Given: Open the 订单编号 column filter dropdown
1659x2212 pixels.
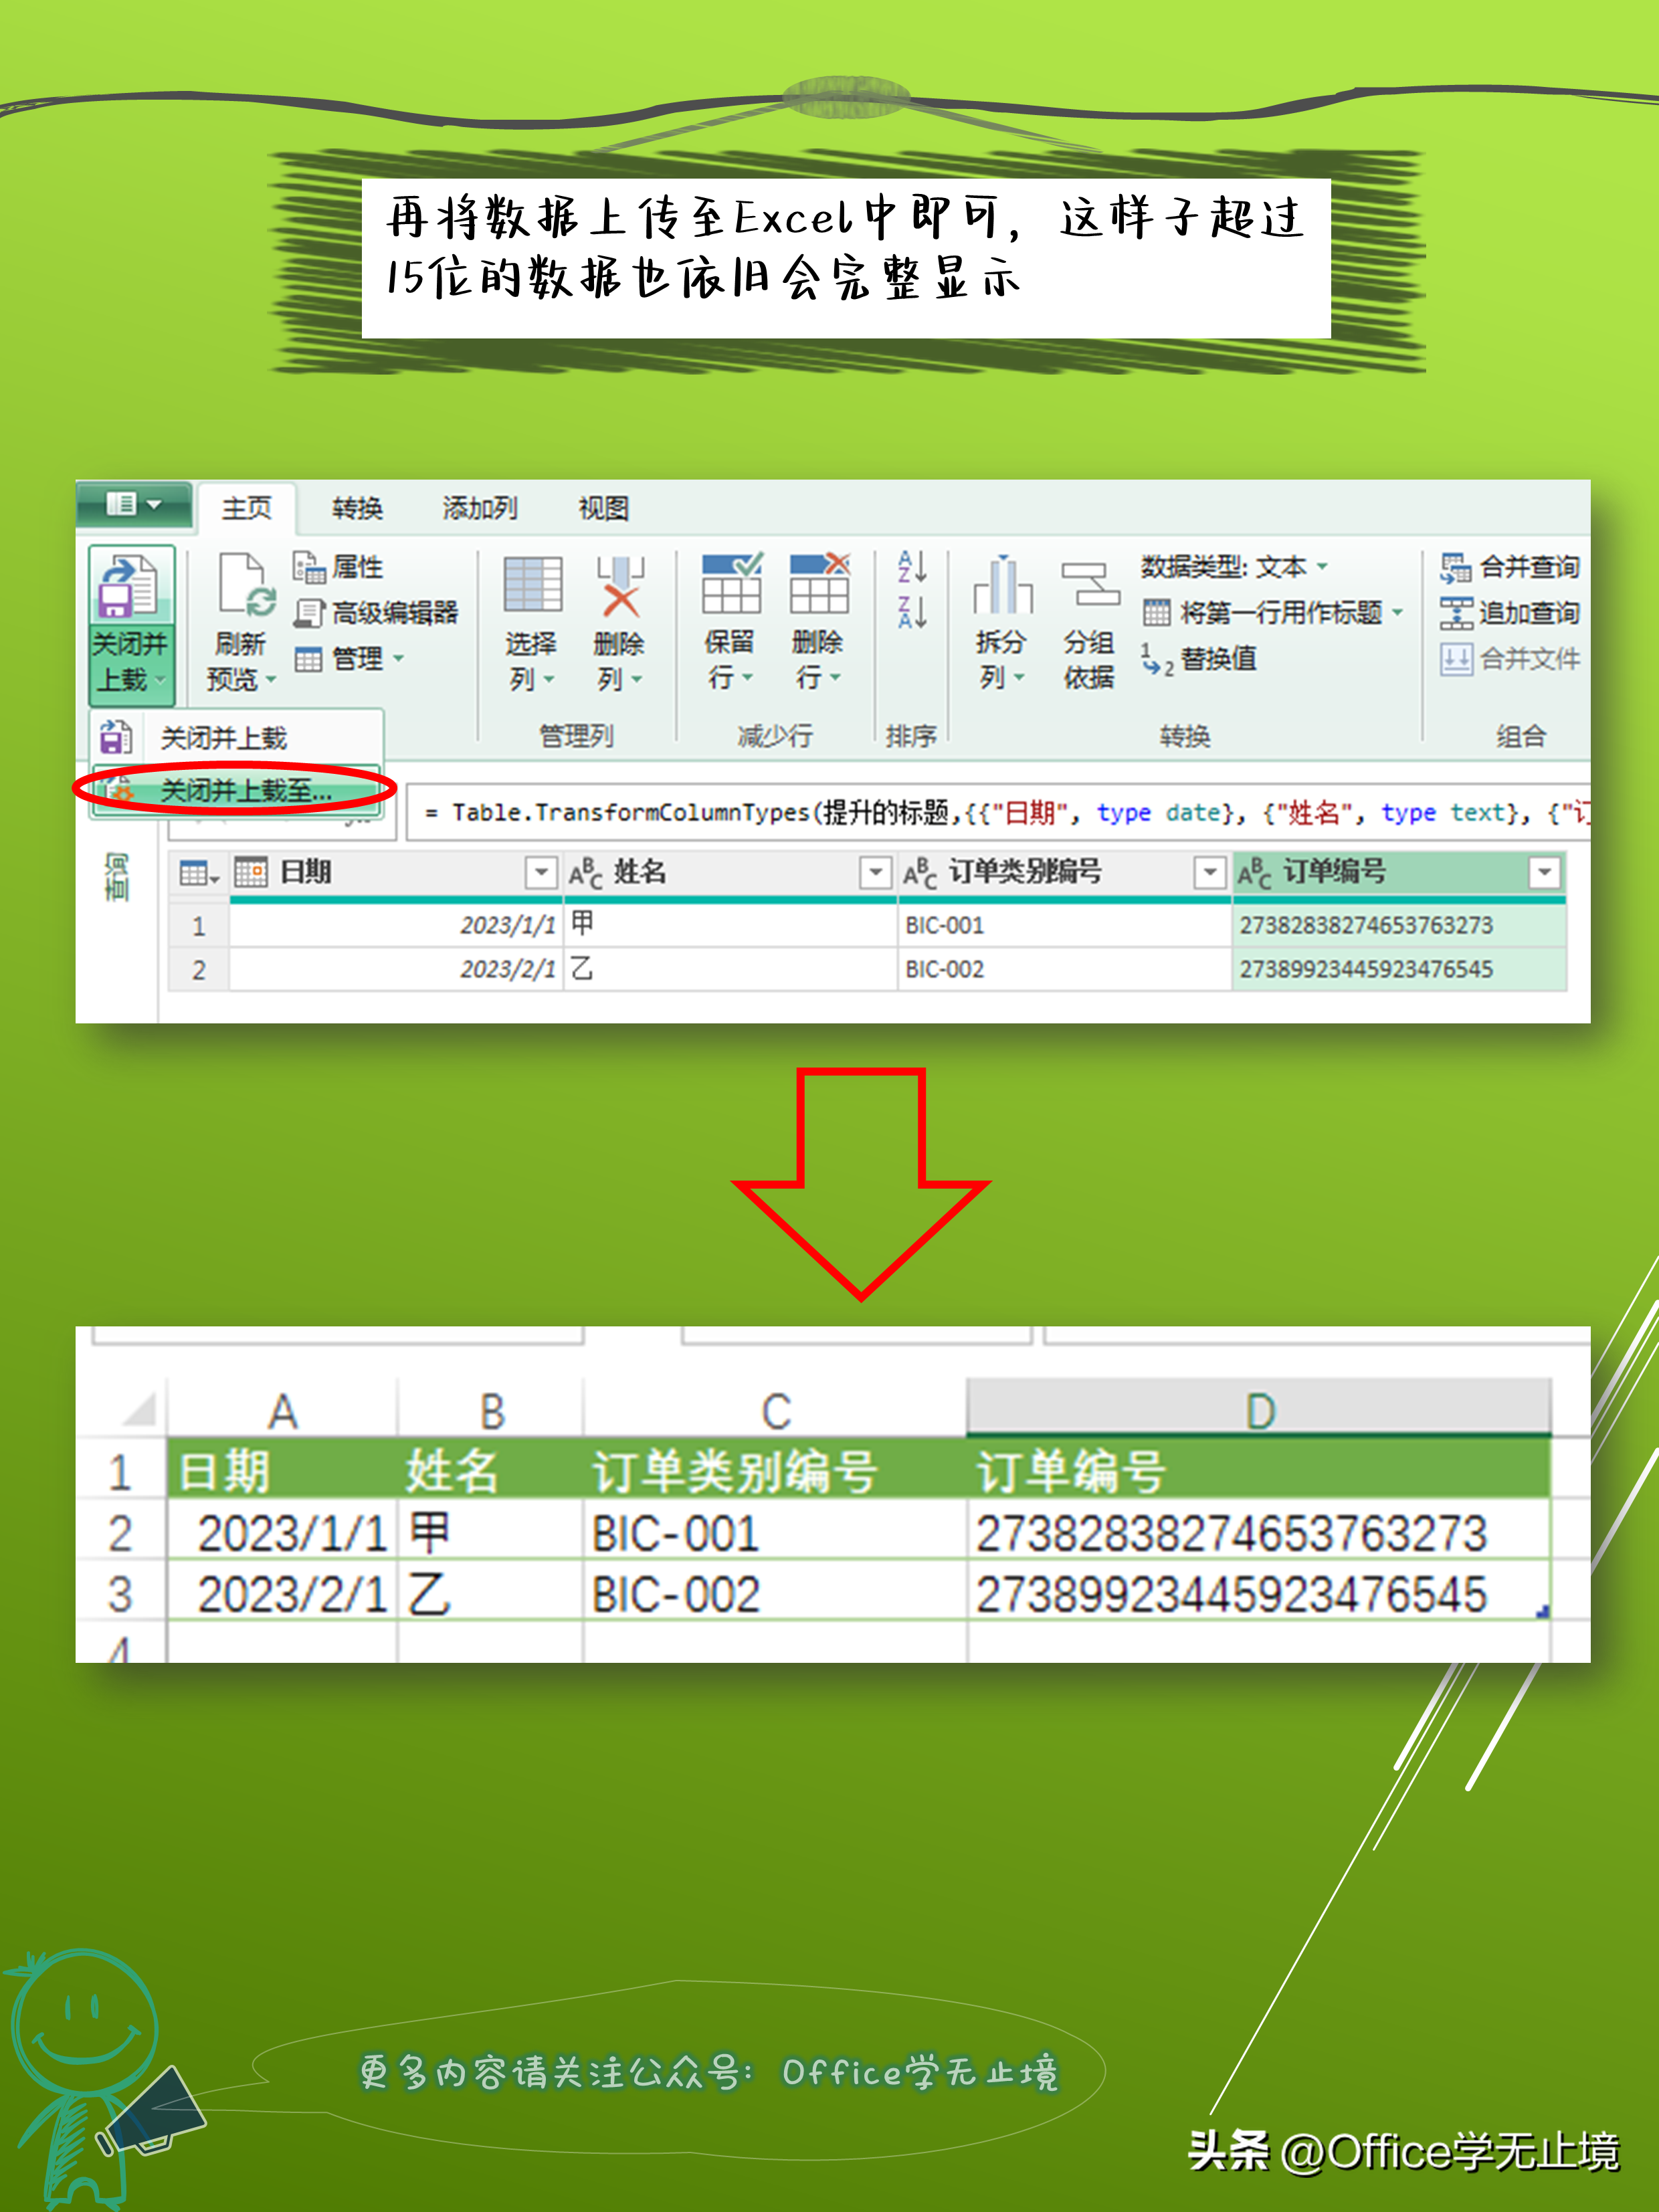Looking at the screenshot, I should click(1544, 873).
